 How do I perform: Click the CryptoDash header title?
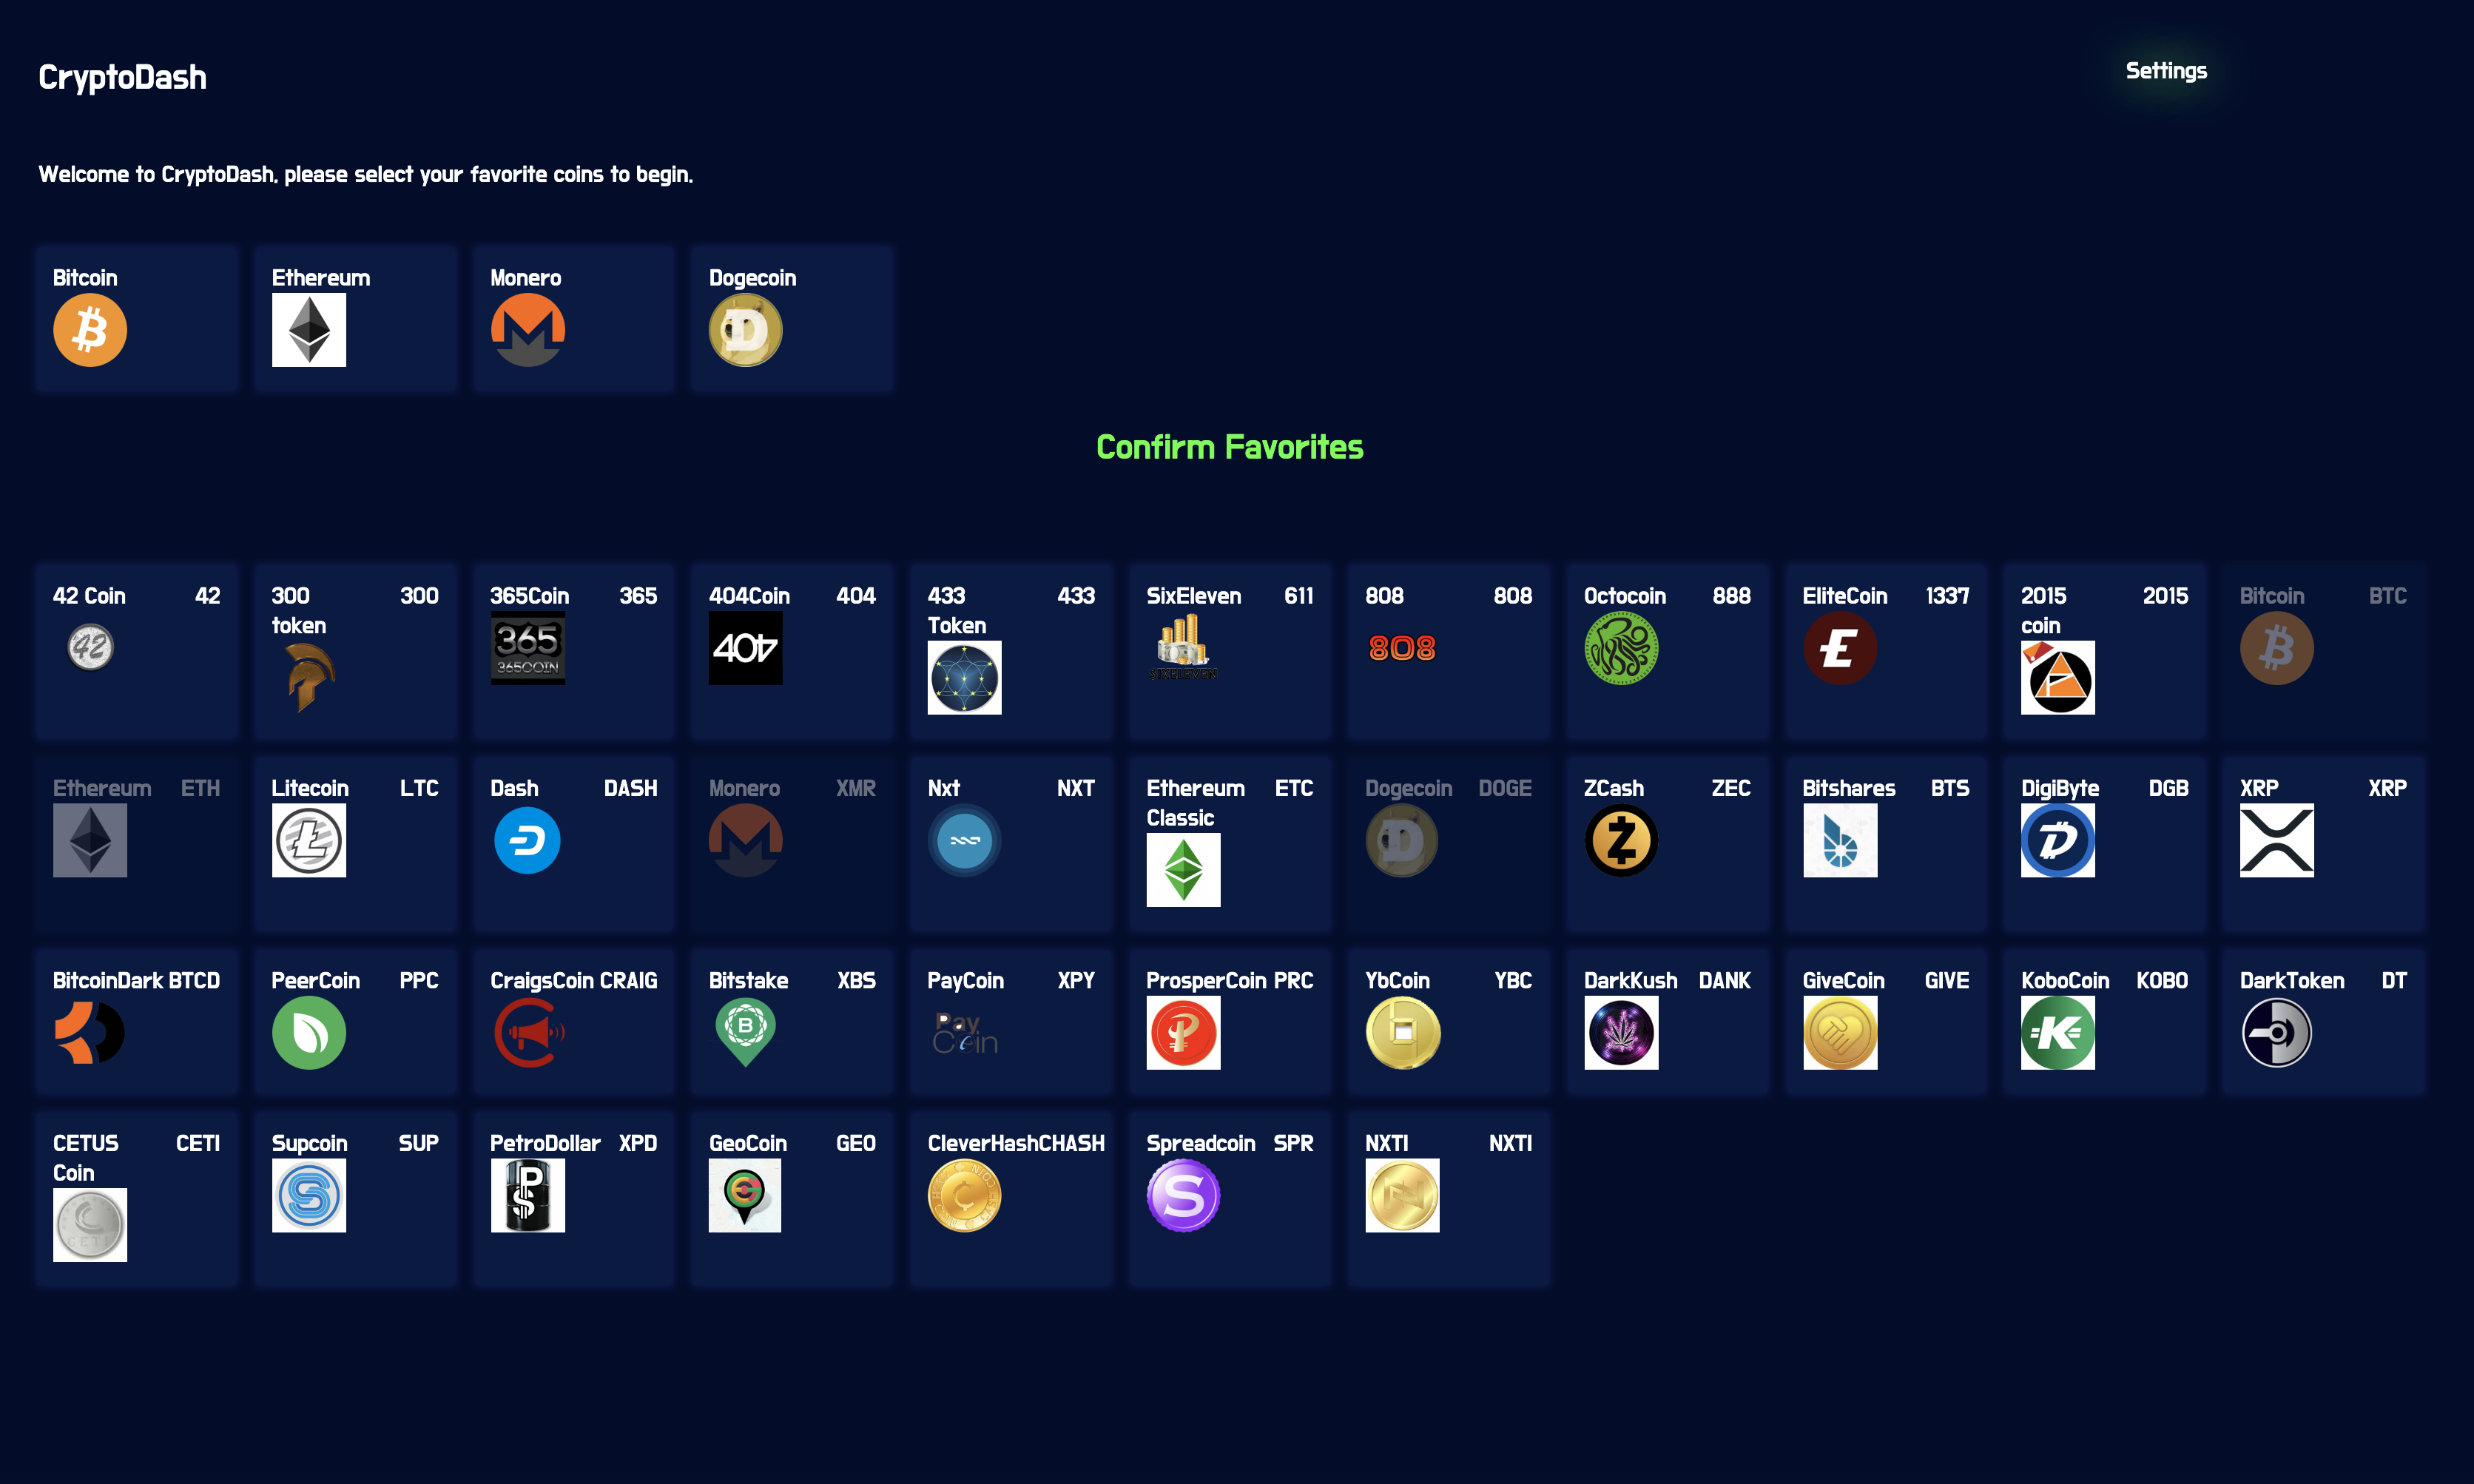(x=122, y=76)
